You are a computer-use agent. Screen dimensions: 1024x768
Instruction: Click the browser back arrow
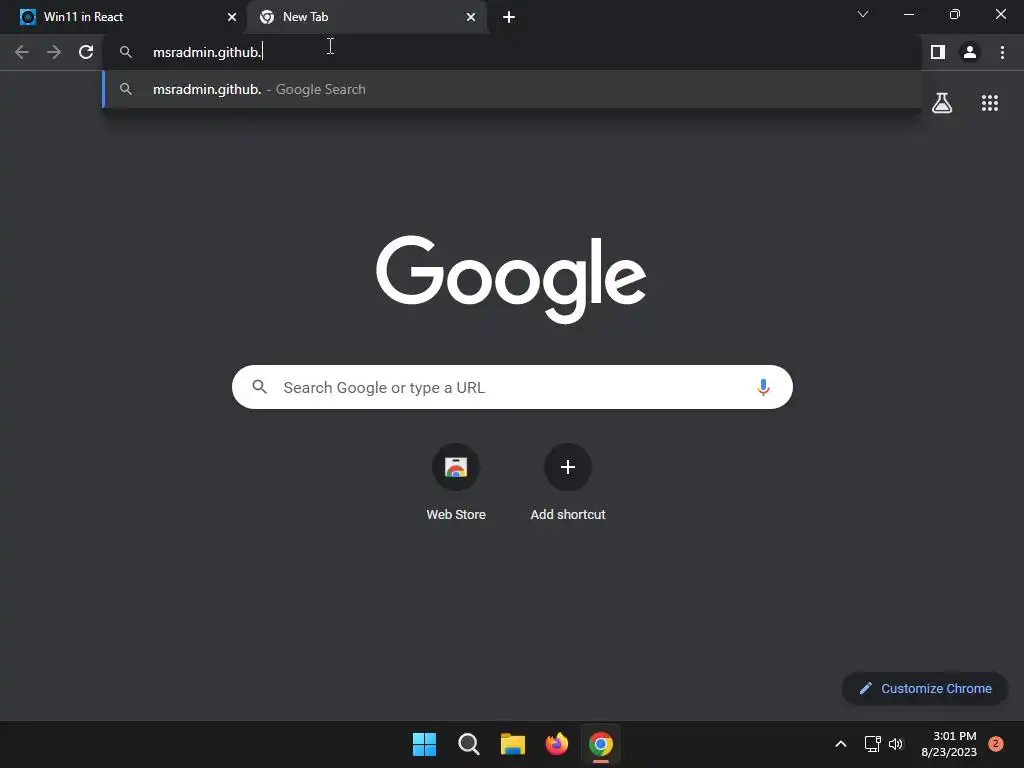tap(22, 52)
